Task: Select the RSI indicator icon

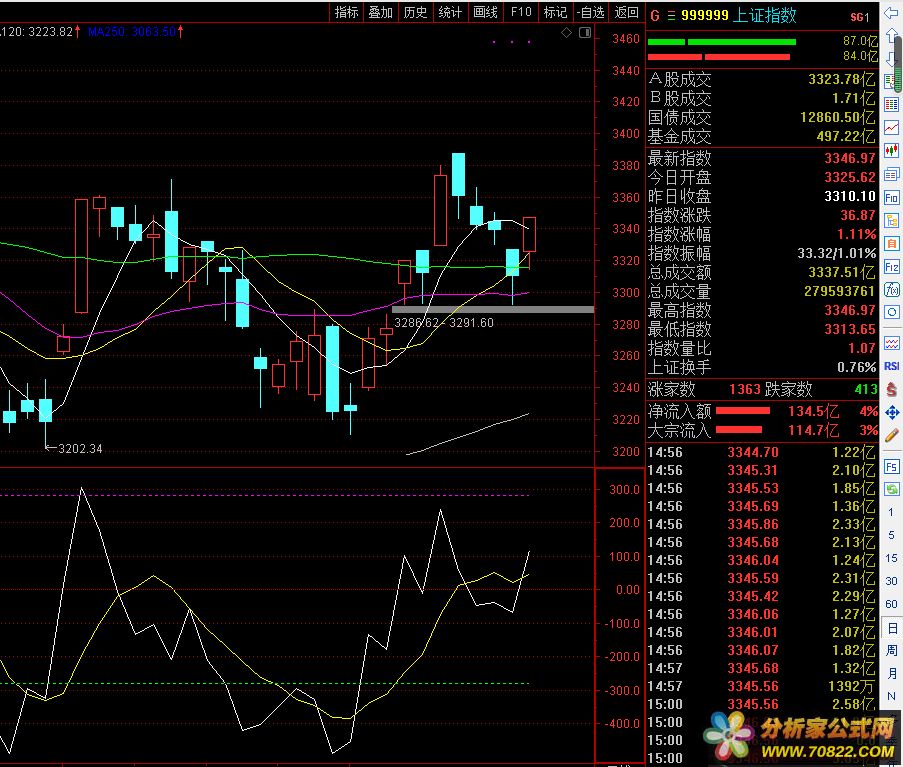Action: [x=891, y=366]
